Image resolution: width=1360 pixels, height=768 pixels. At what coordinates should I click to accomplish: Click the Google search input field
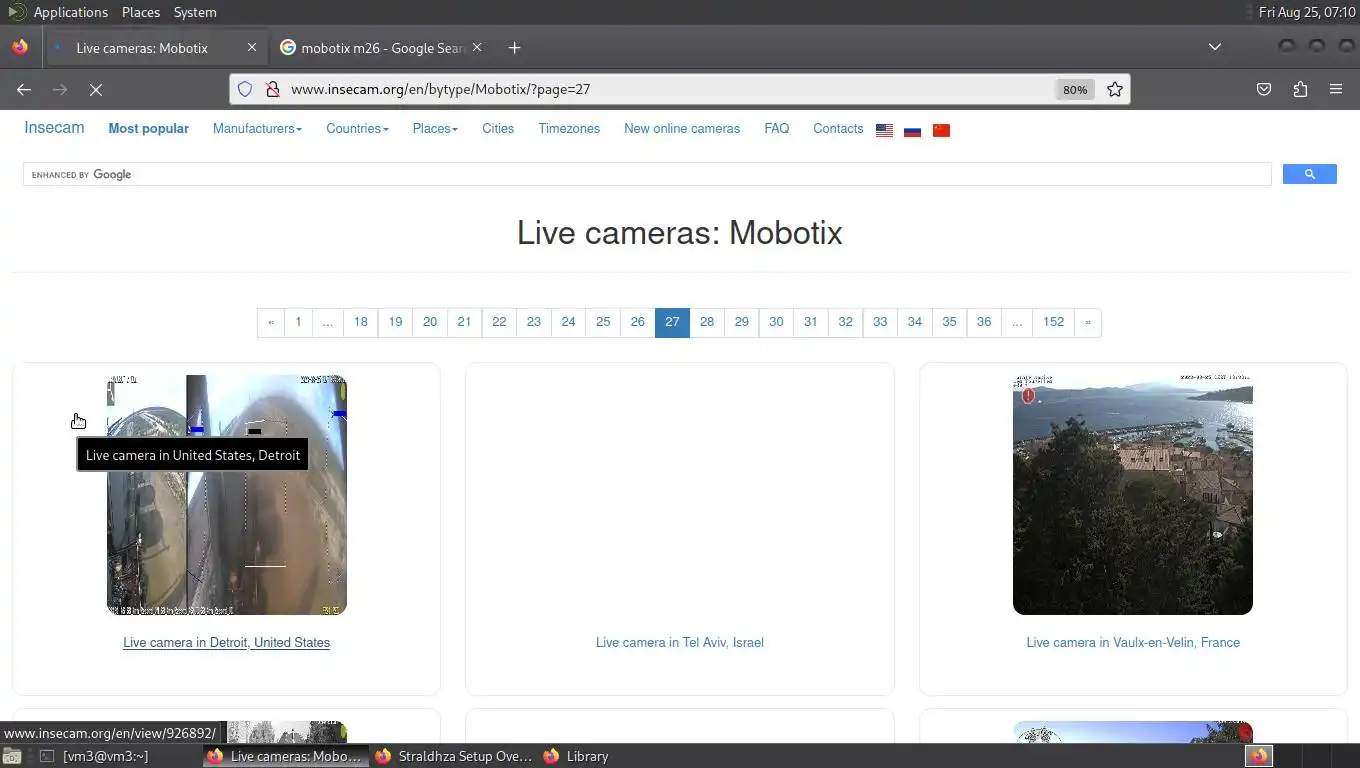[x=647, y=174]
